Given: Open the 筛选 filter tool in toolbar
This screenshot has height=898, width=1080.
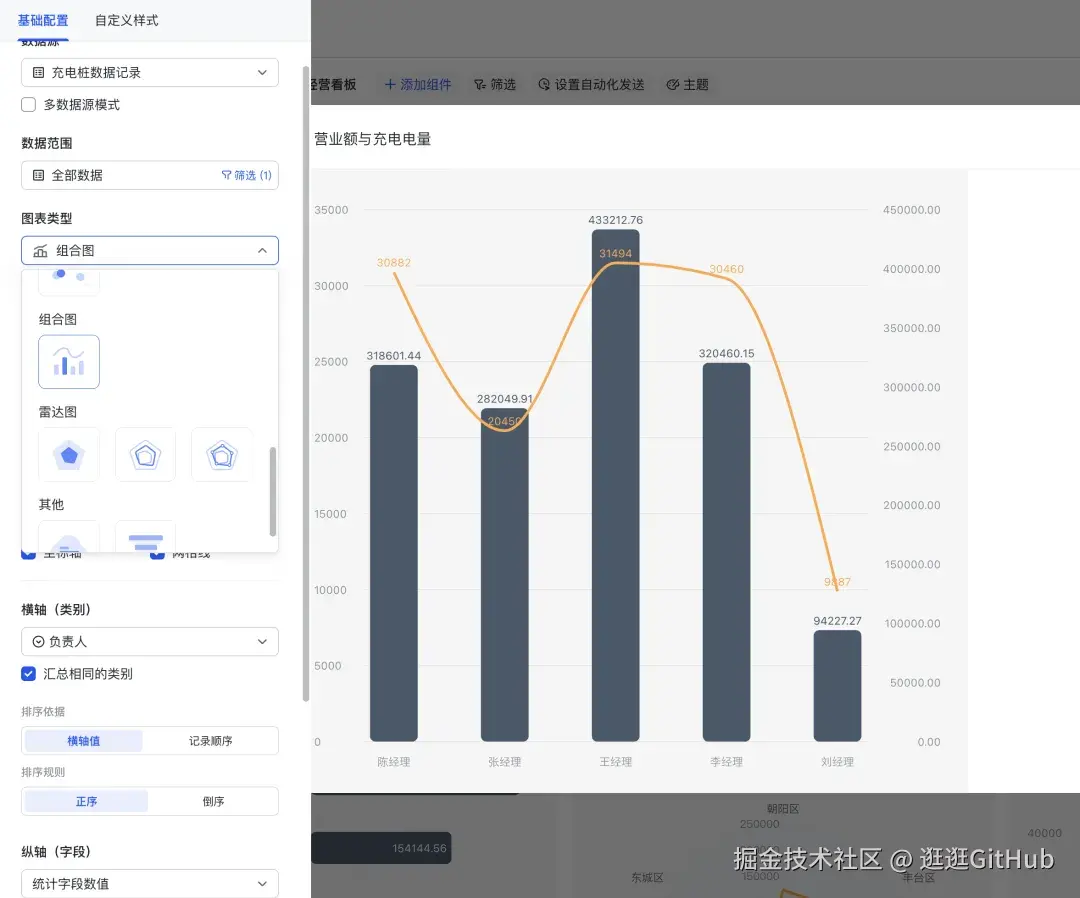Looking at the screenshot, I should tap(494, 85).
